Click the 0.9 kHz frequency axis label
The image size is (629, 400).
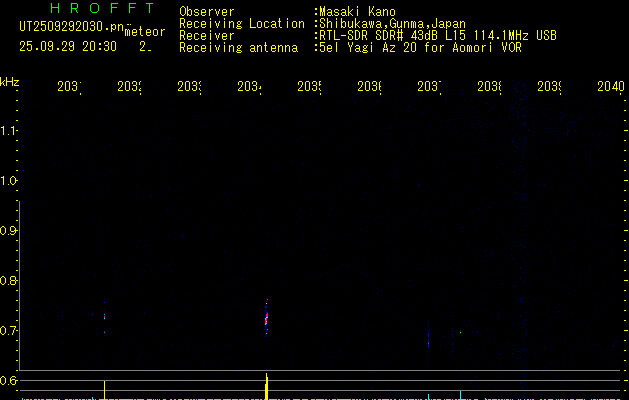[x=8, y=231]
